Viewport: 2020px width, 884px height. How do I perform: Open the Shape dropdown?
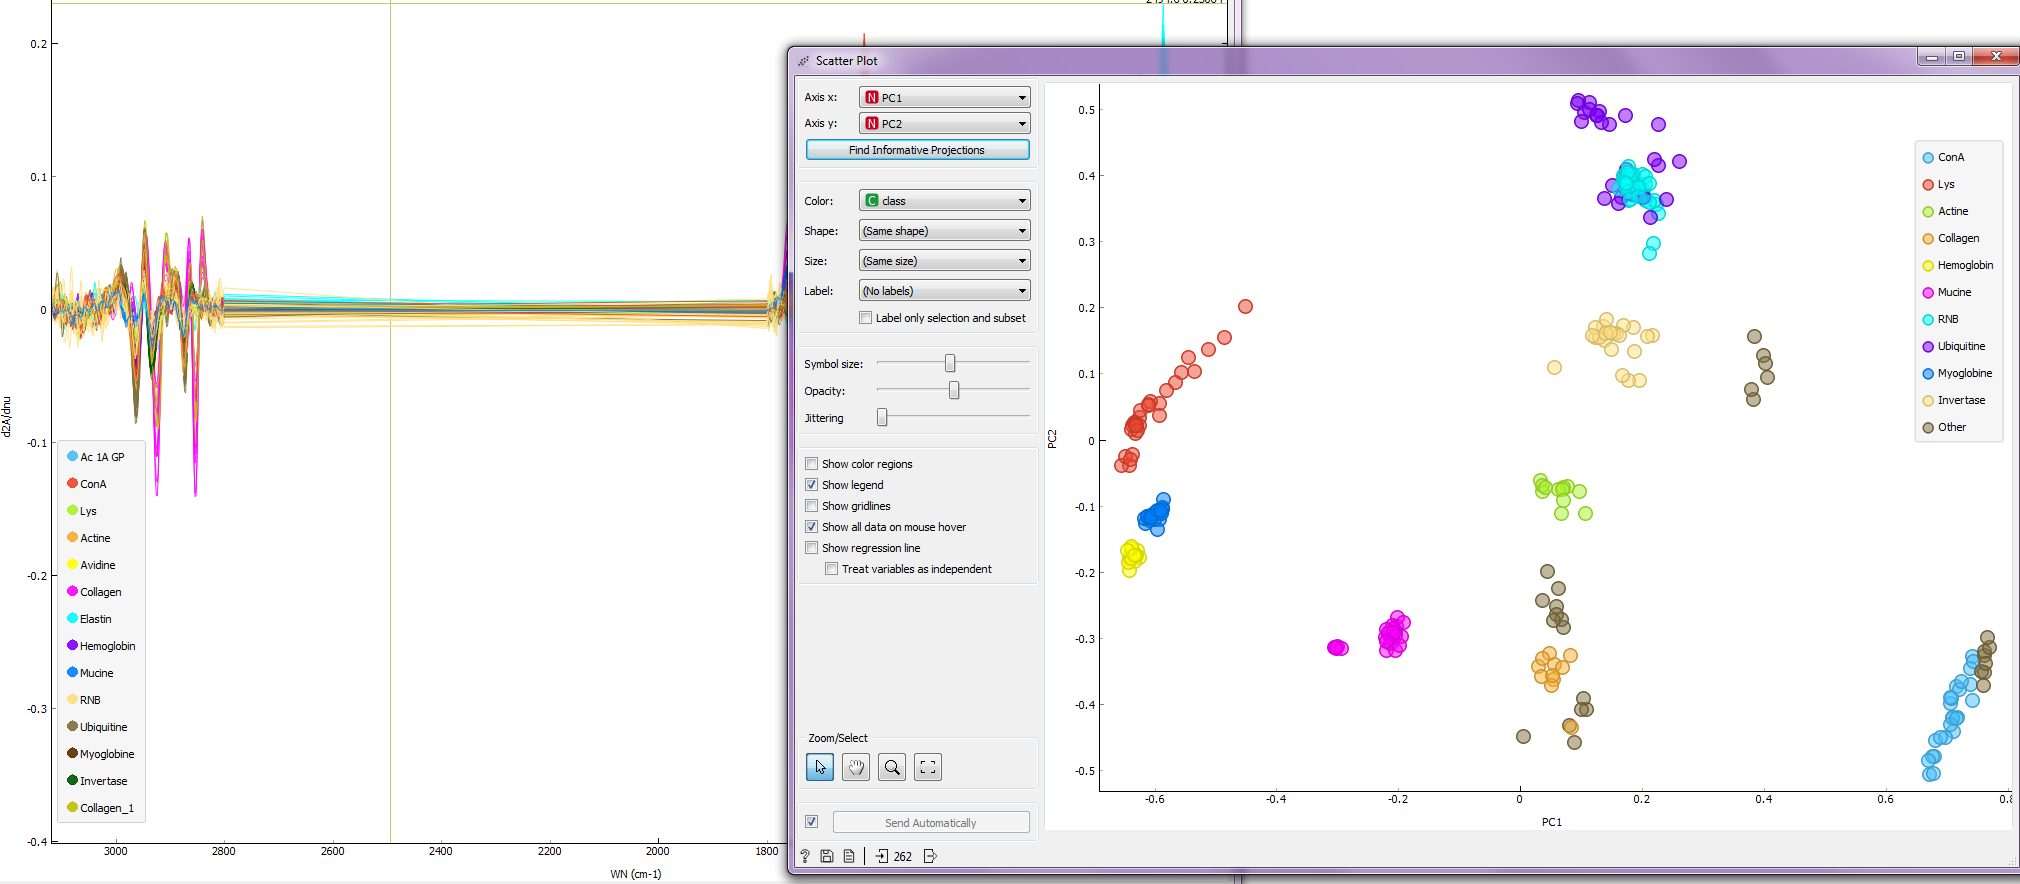pyautogui.click(x=944, y=230)
